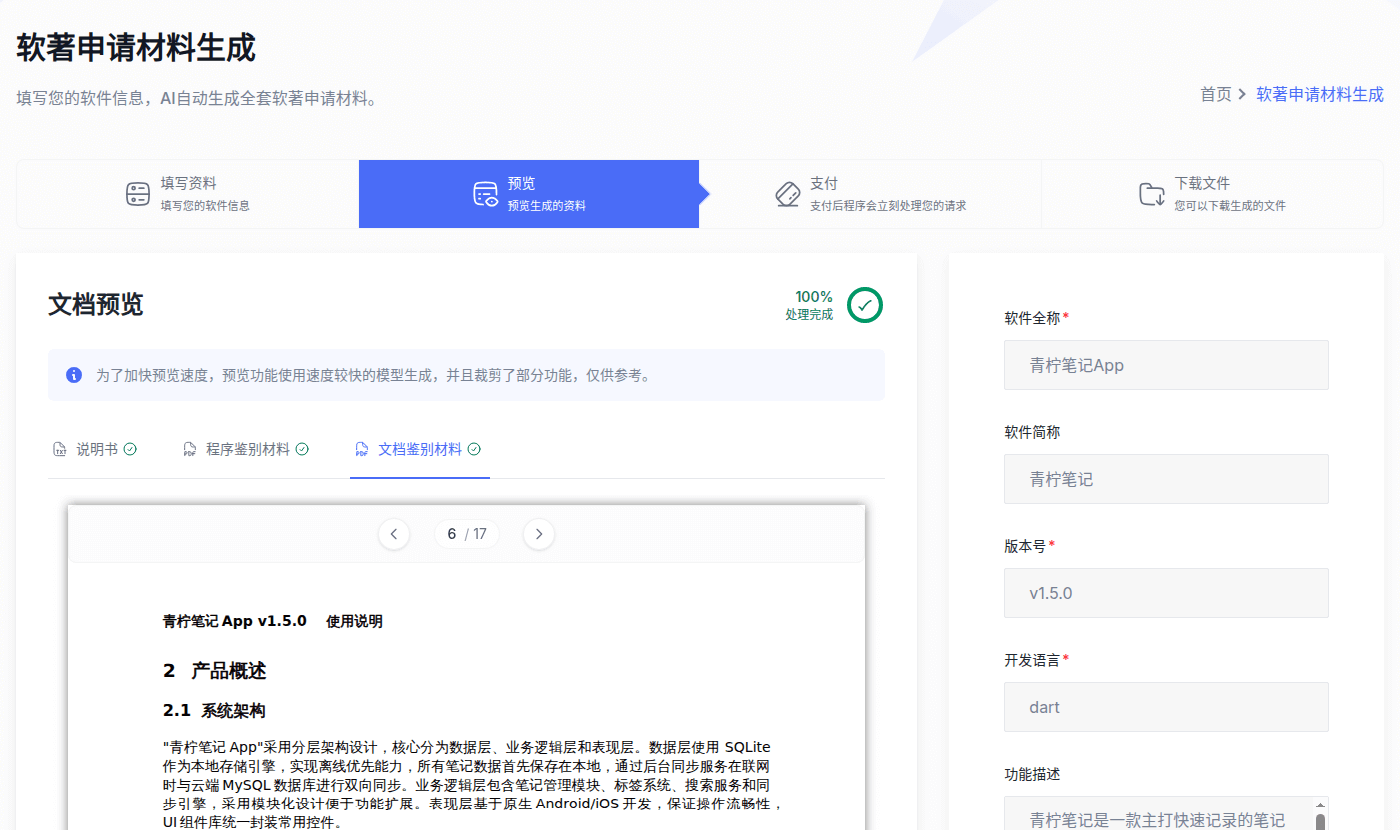Click the 青柠笔记 App v1.5.0 document header
This screenshot has width=1400, height=830.
pyautogui.click(x=235, y=621)
